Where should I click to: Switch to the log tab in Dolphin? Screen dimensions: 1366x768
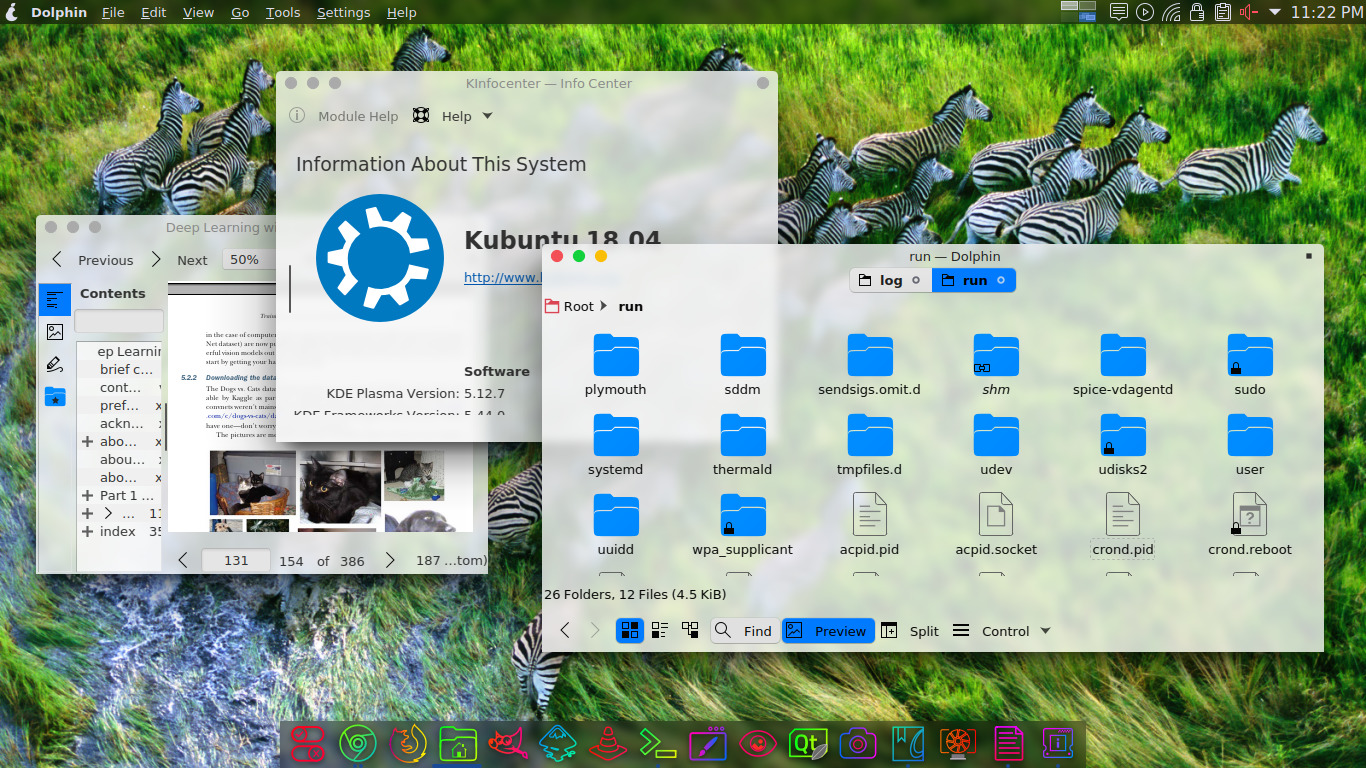click(891, 280)
